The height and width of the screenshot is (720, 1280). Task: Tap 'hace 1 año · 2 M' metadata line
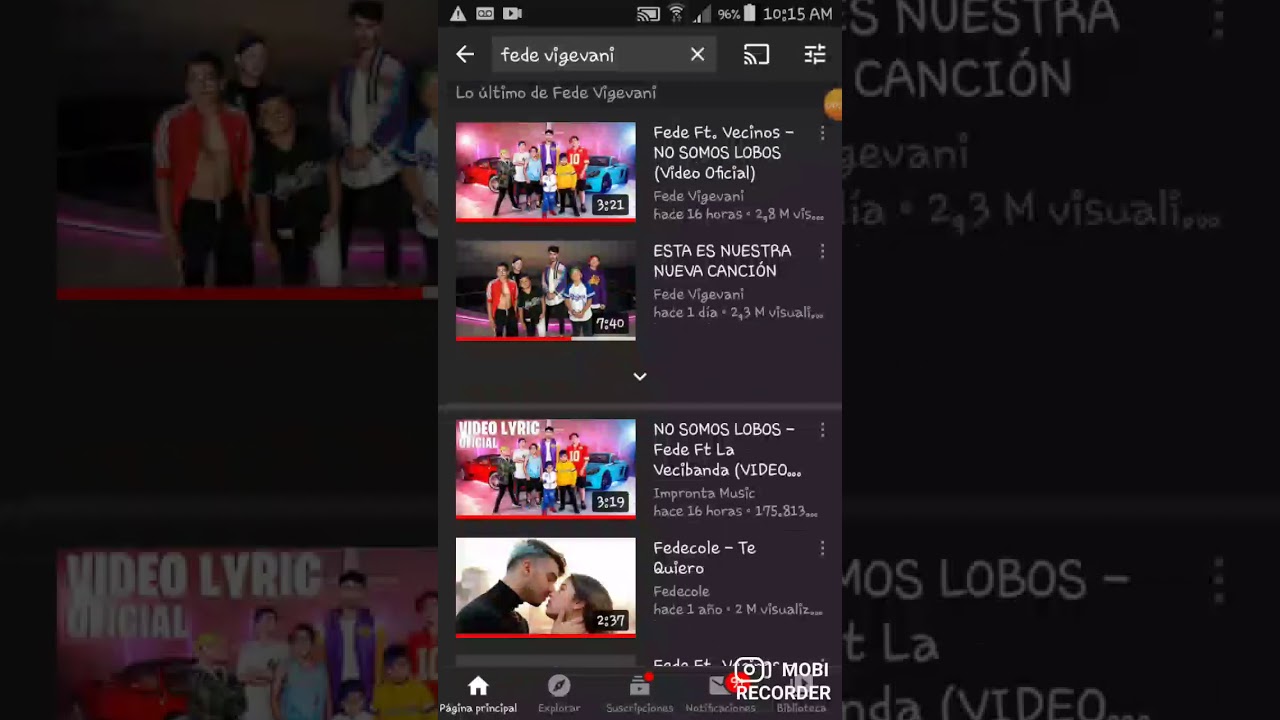coord(738,609)
